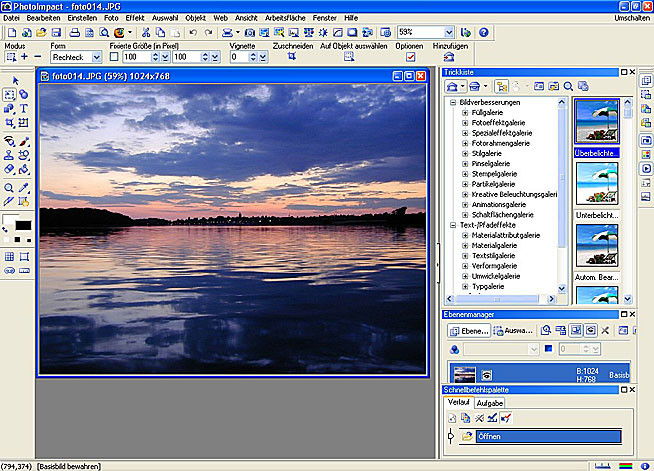
Task: Select the Öffnen history entry
Action: tap(548, 436)
